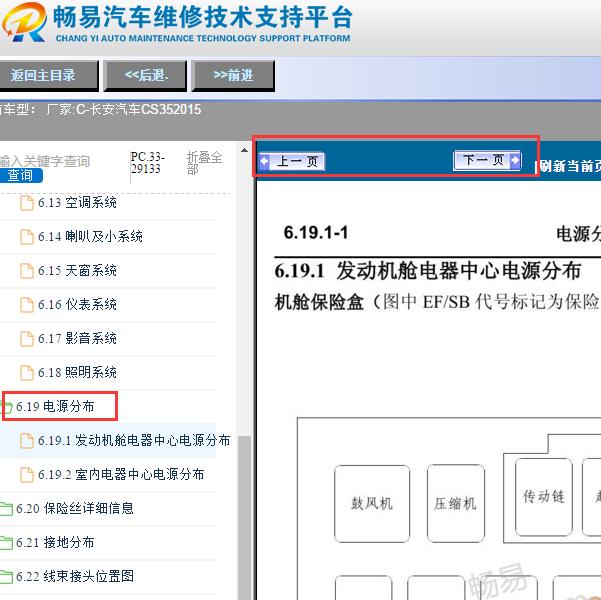Click the 畅易 platform logo icon

coord(25,21)
